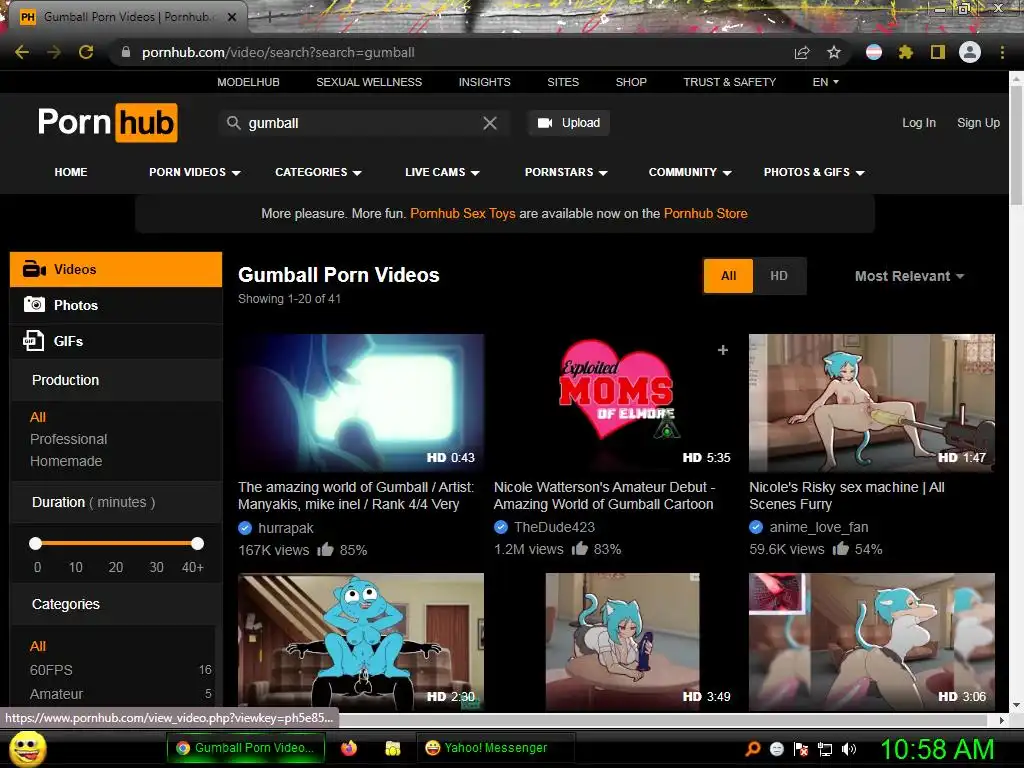Launch Firefox from the taskbar
Image resolution: width=1024 pixels, height=768 pixels.
349,748
